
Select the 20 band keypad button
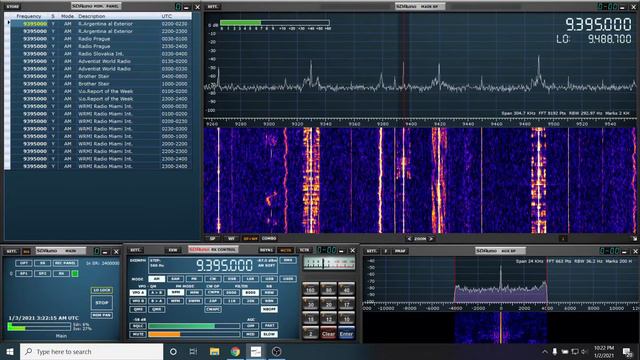pos(329,304)
